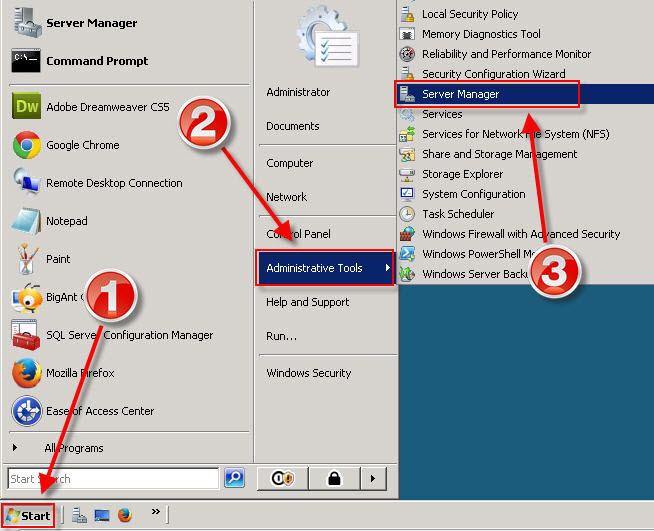Click in the Start Search field

[x=113, y=478]
